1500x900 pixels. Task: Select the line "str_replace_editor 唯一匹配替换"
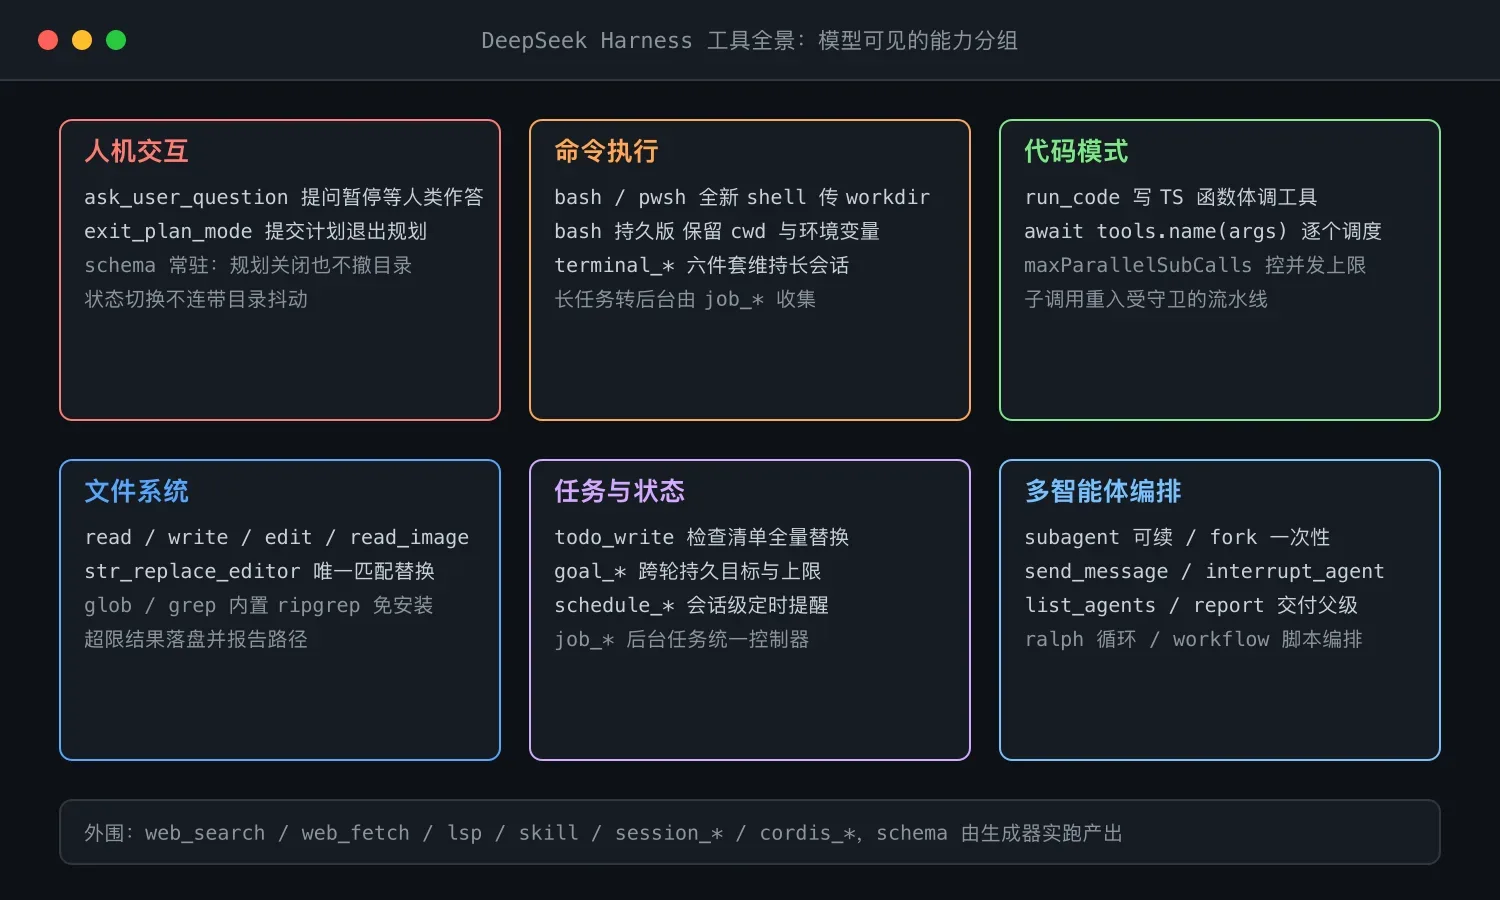260,571
